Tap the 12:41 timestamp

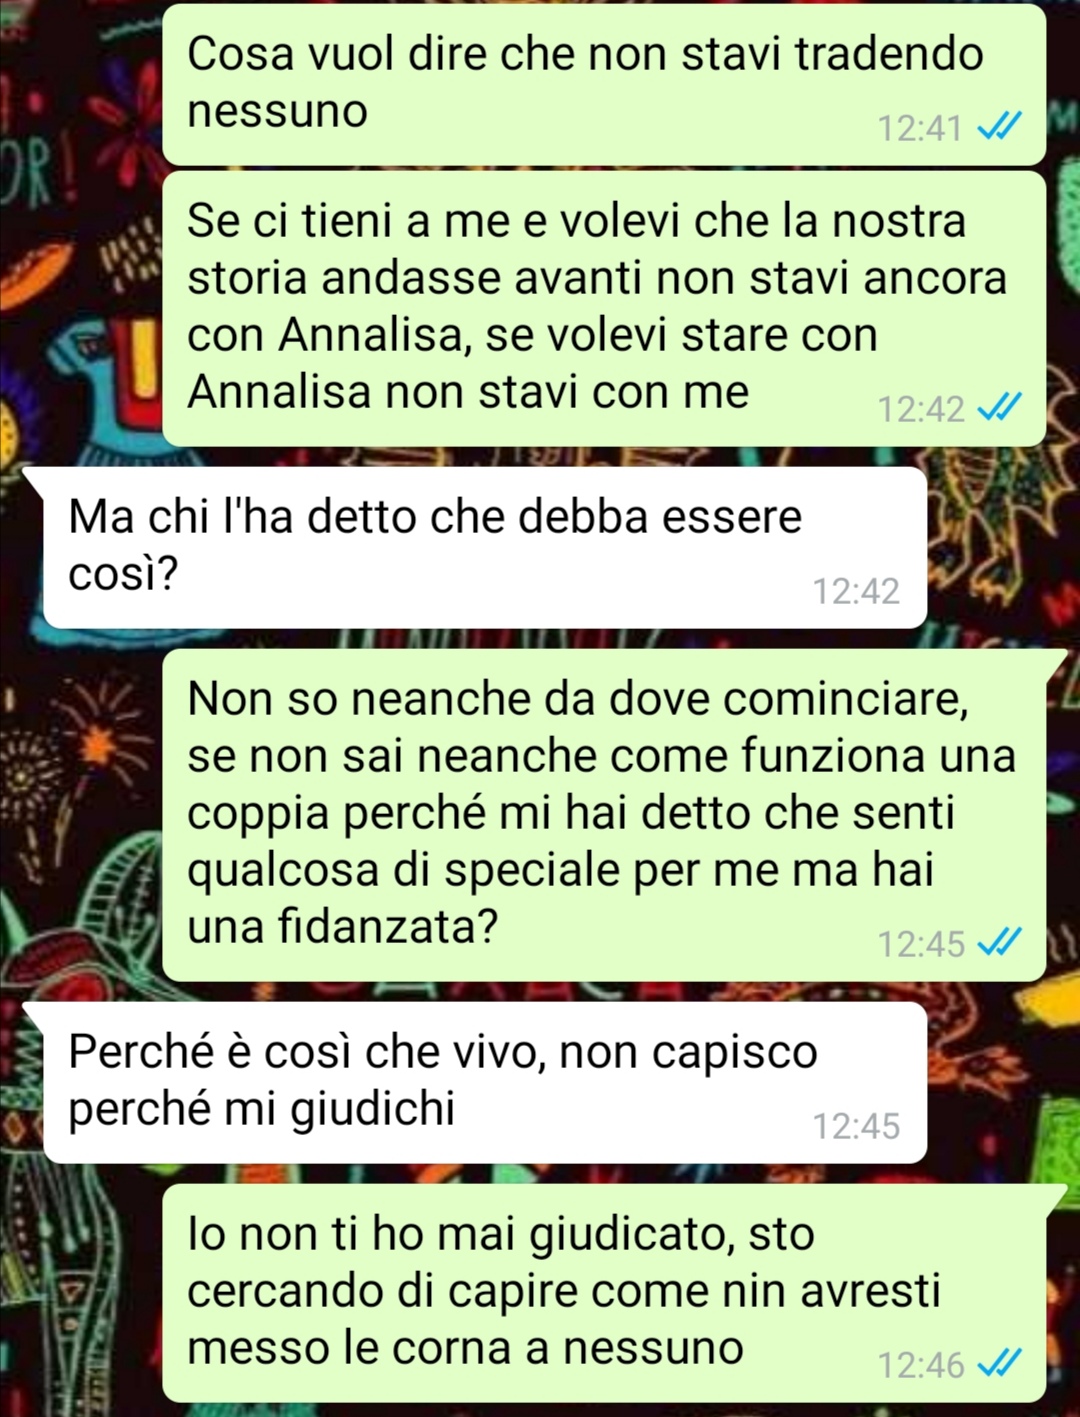pos(919,128)
